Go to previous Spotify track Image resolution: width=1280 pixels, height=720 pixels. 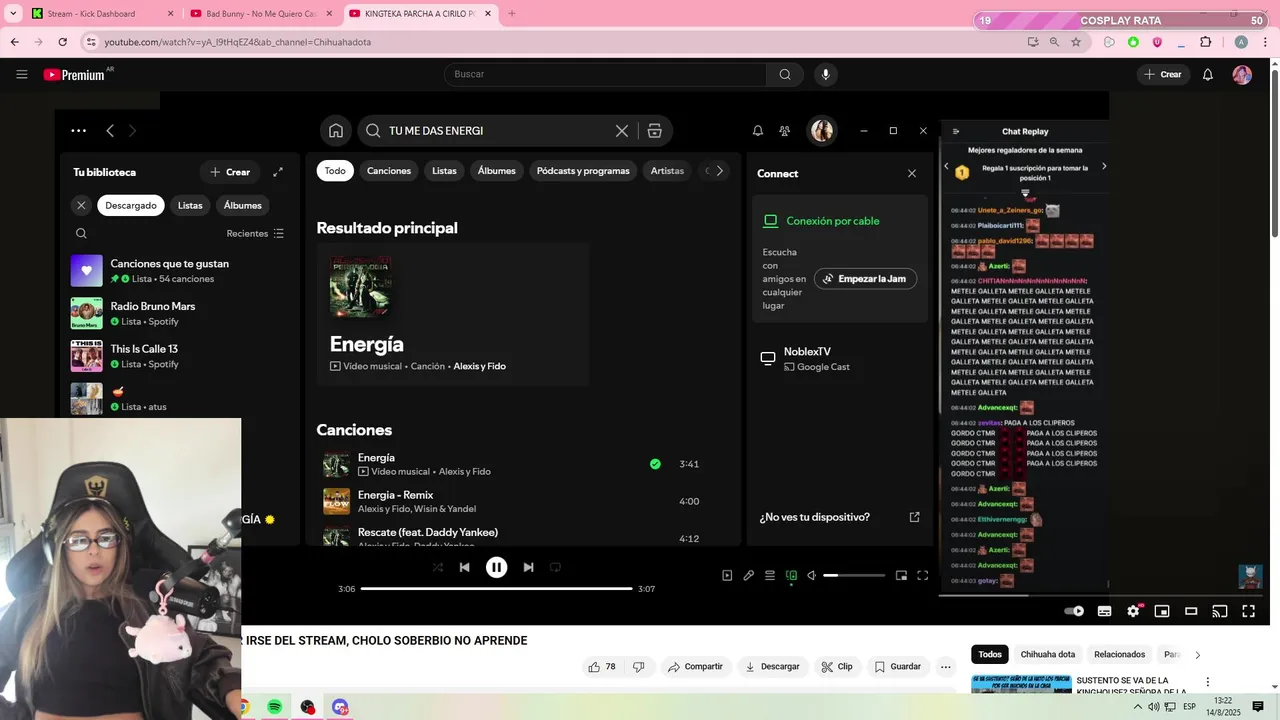click(x=464, y=567)
